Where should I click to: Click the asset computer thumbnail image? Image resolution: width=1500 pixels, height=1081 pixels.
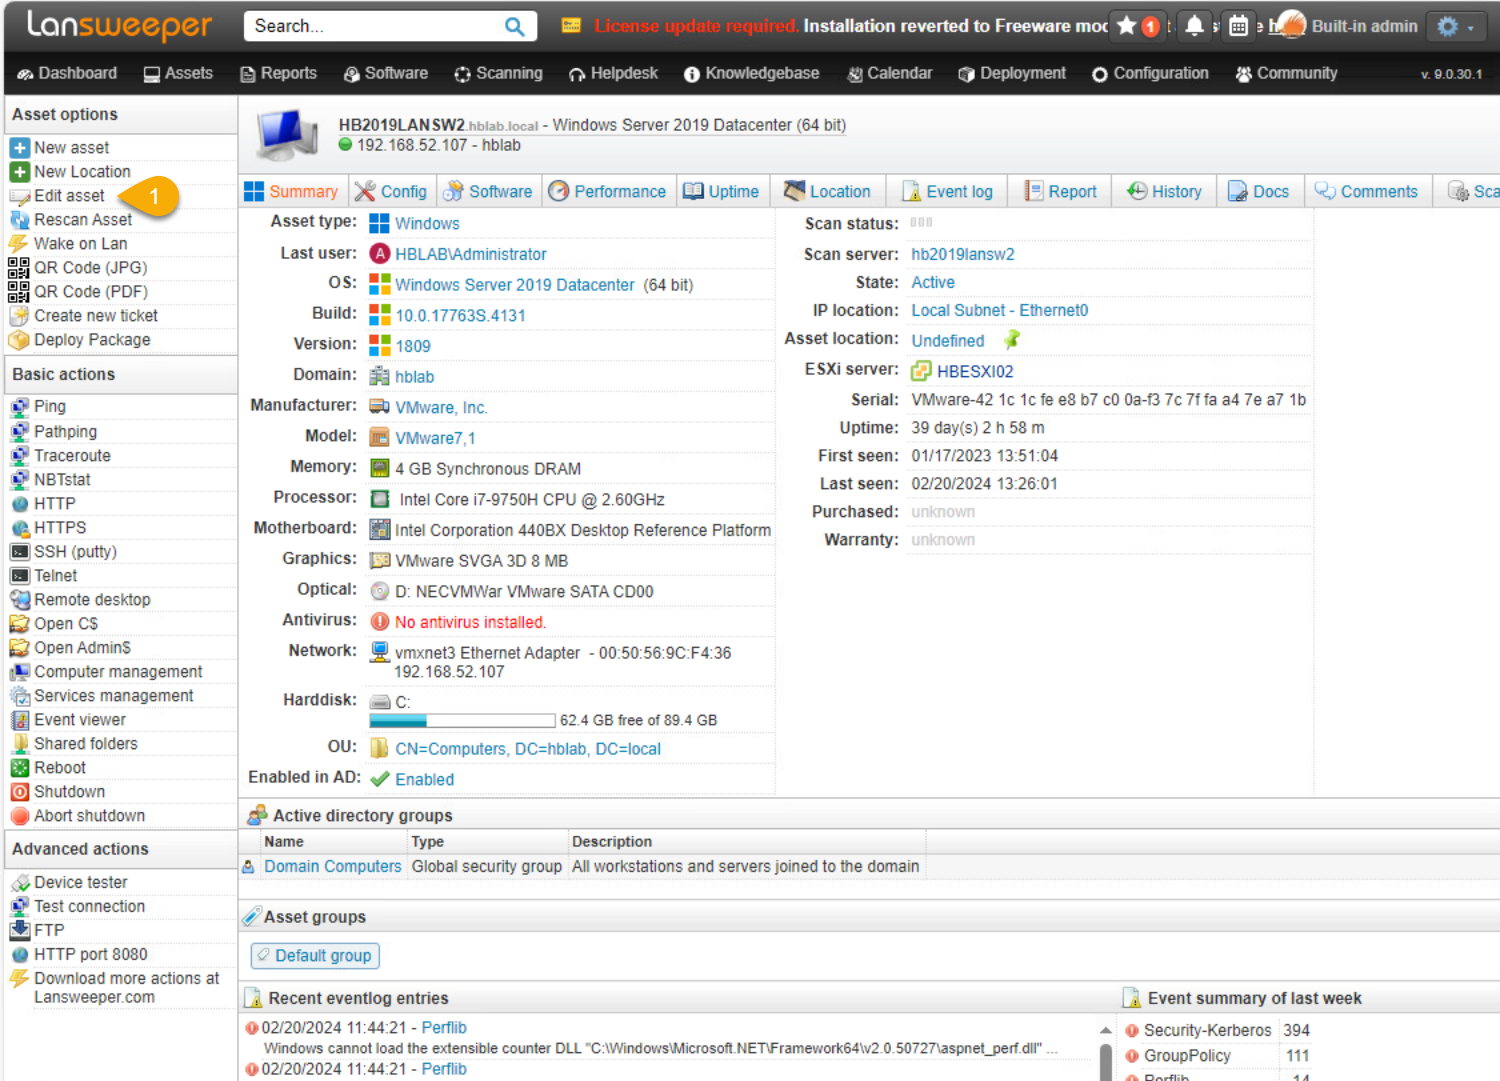click(x=287, y=135)
